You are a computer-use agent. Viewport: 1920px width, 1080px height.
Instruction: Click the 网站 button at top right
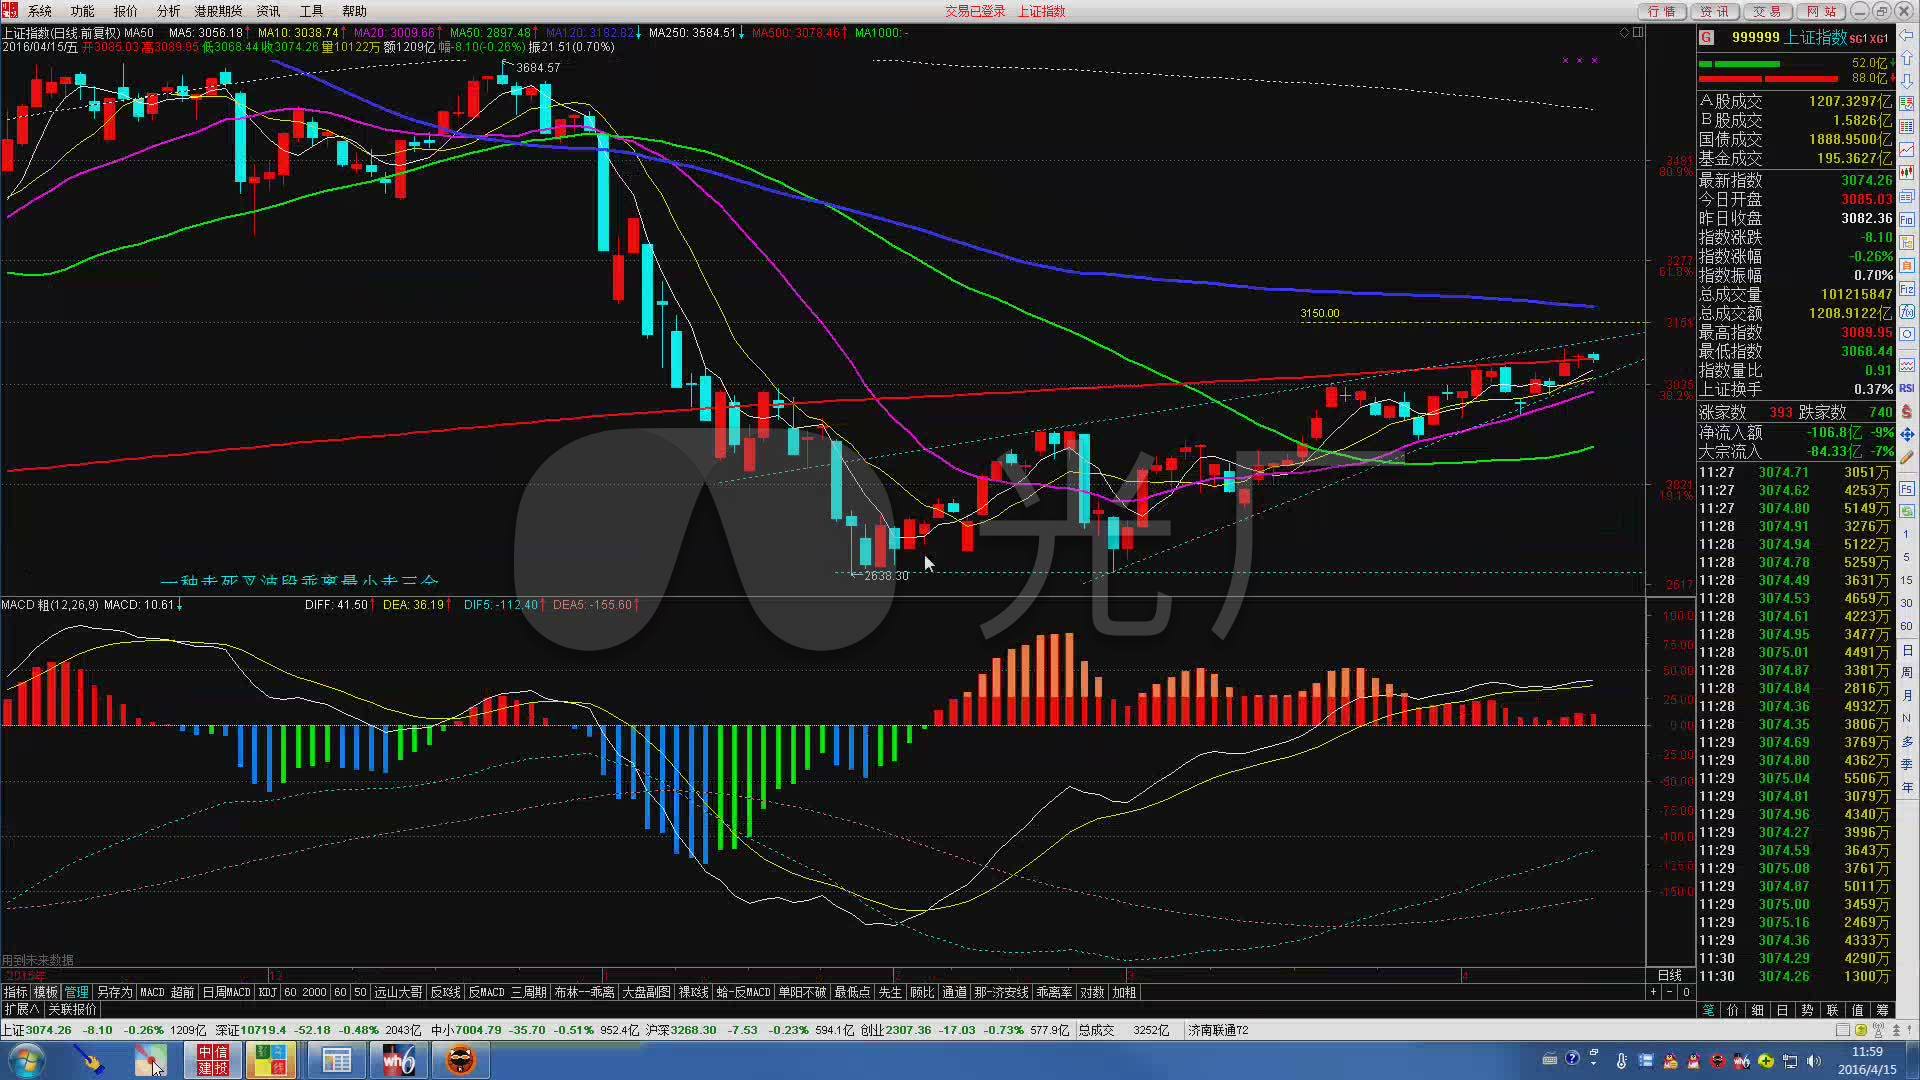pos(1820,11)
